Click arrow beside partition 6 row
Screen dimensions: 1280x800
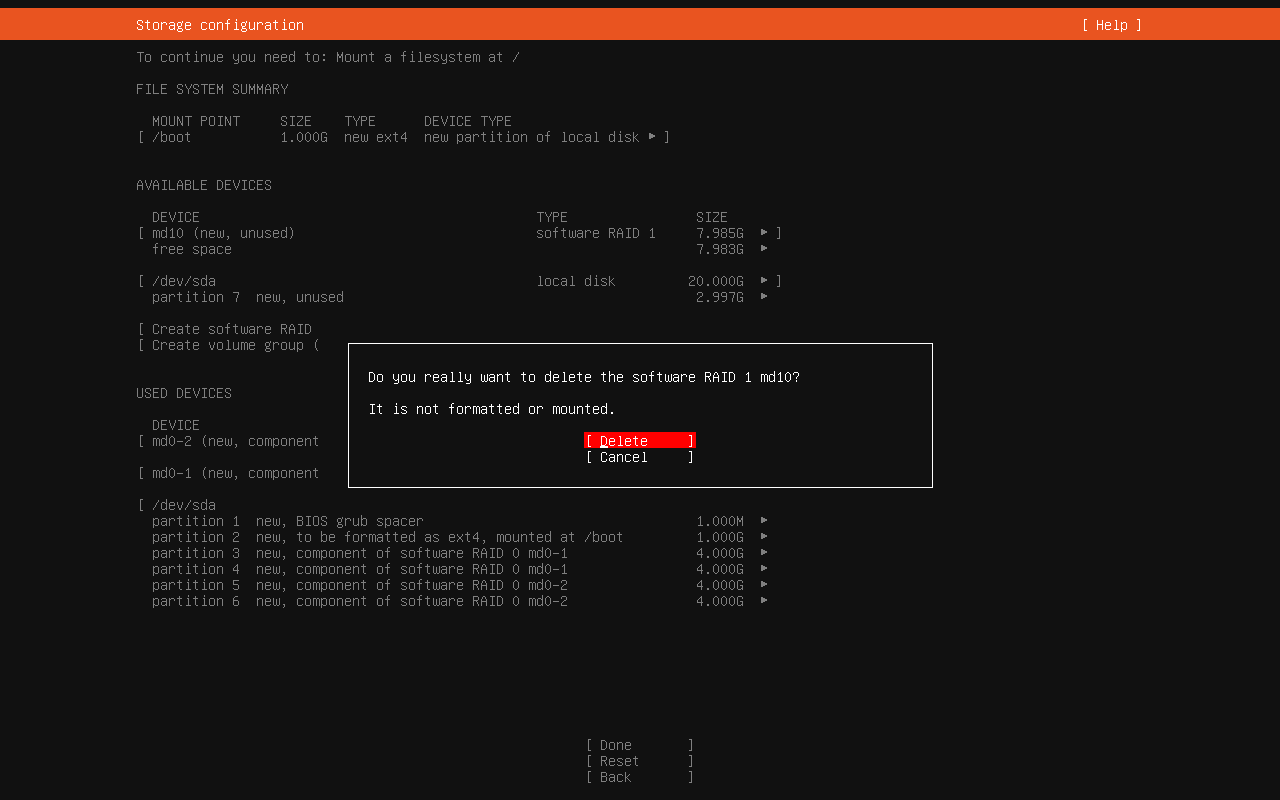click(764, 601)
